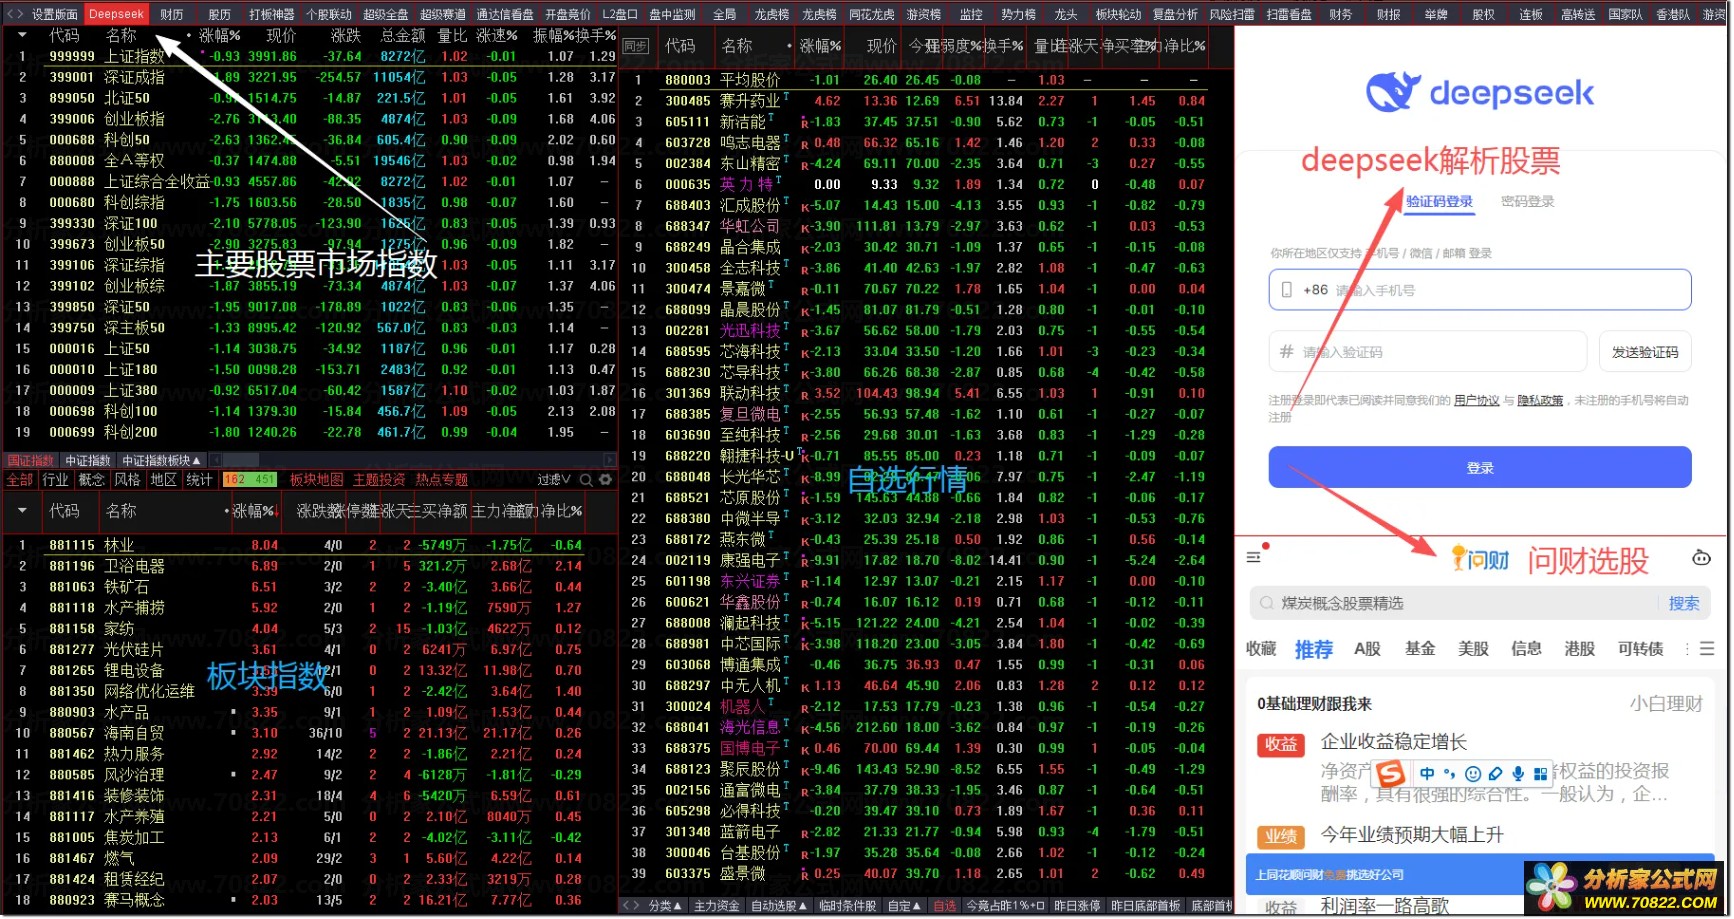Expand the 过滤 dropdown
The image size is (1734, 919).
click(x=553, y=480)
